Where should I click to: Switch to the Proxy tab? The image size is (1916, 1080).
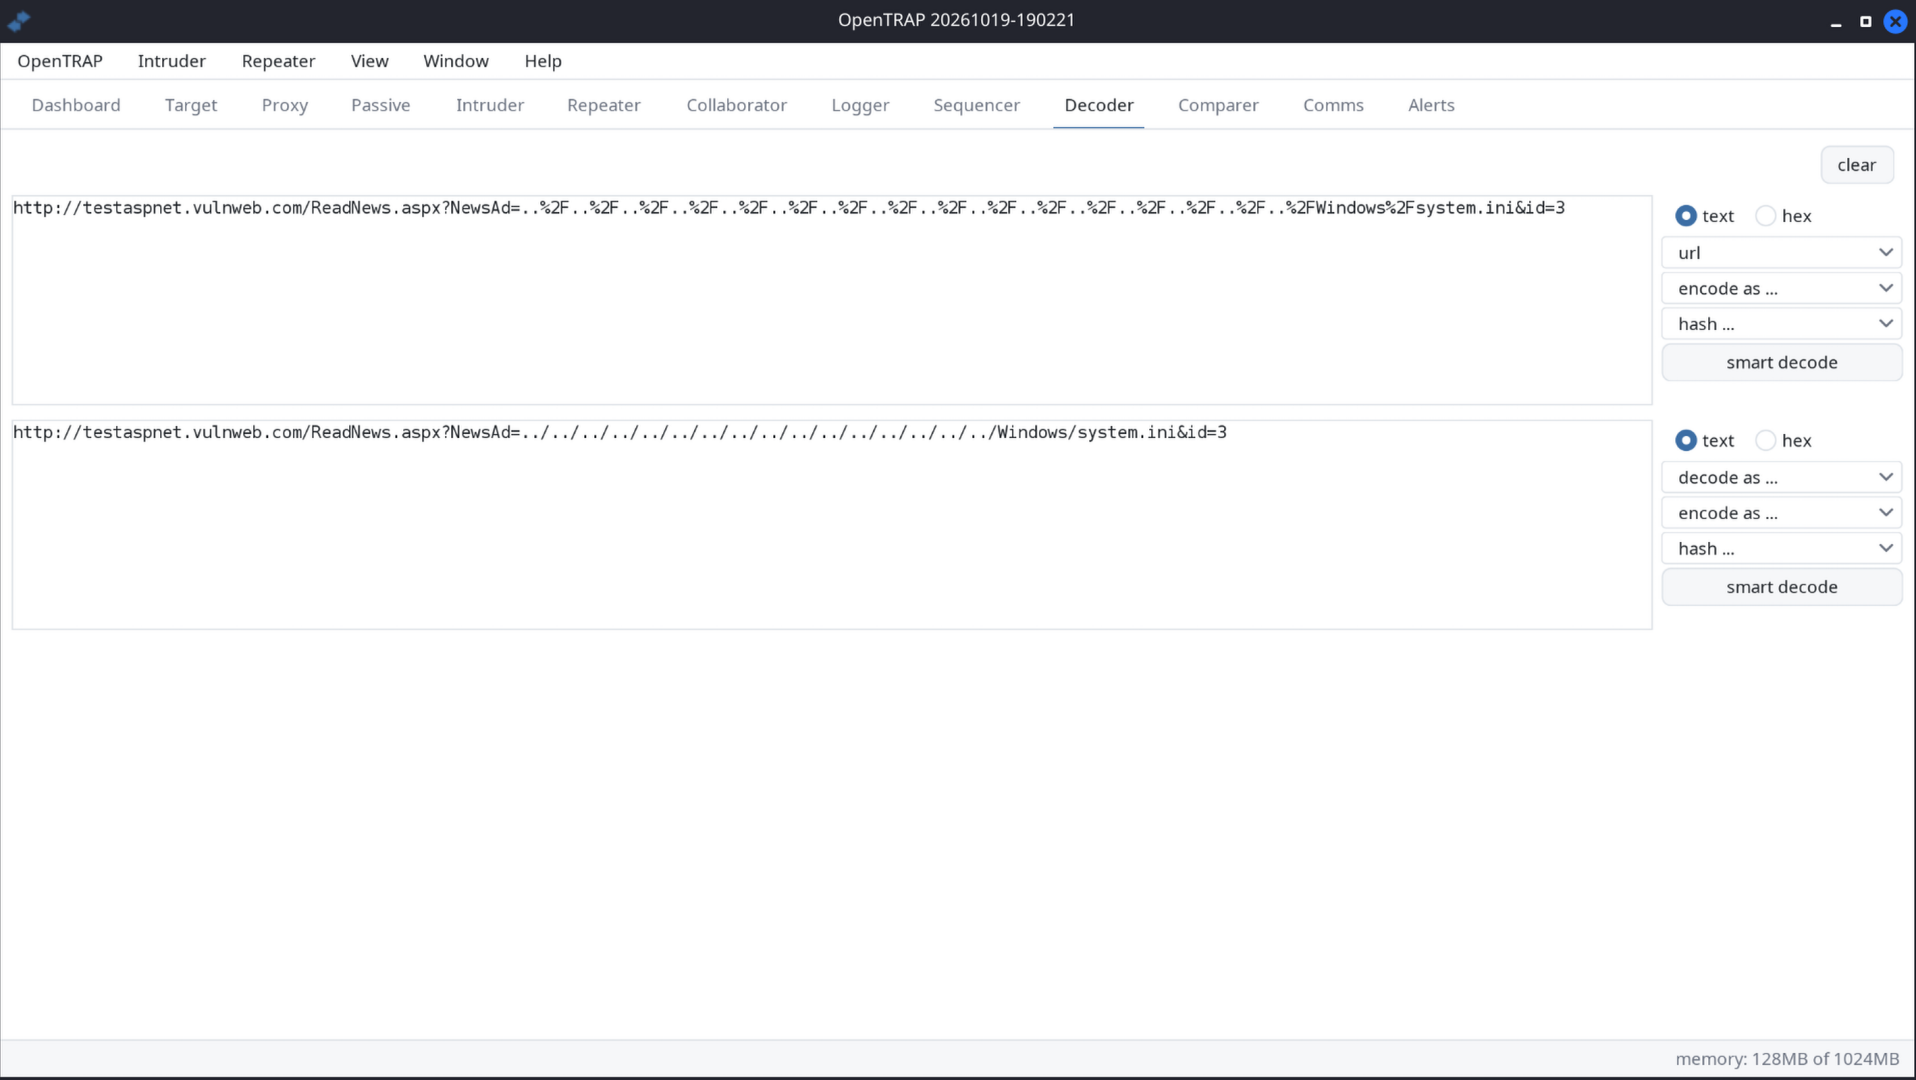pyautogui.click(x=285, y=105)
